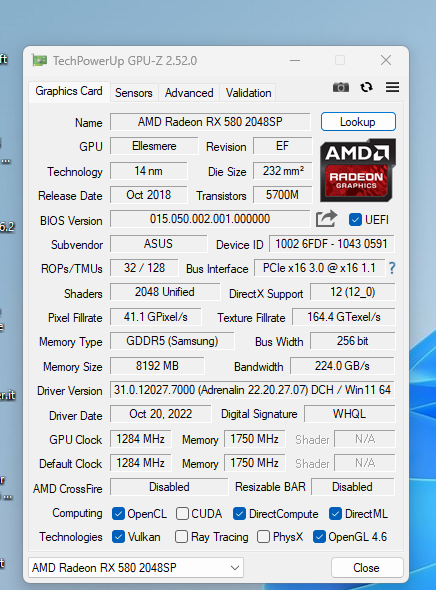Click the Default Clock row Shader N/A field
The image size is (436, 590).
point(365,463)
